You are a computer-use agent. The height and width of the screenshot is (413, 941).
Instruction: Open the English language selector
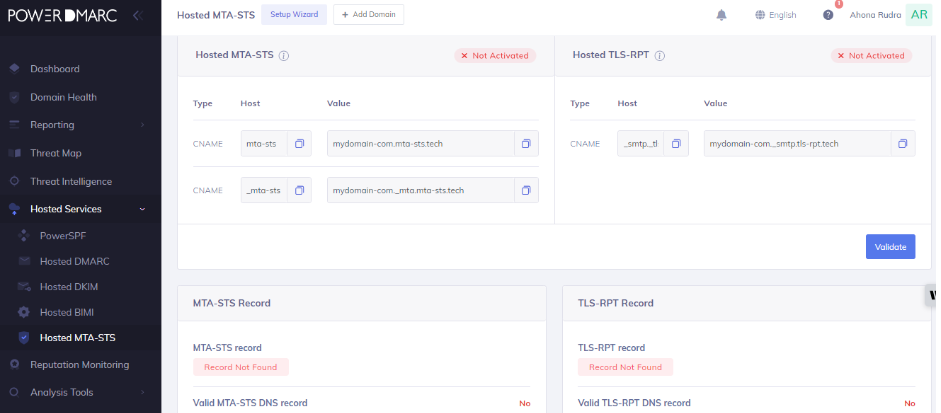(x=776, y=15)
